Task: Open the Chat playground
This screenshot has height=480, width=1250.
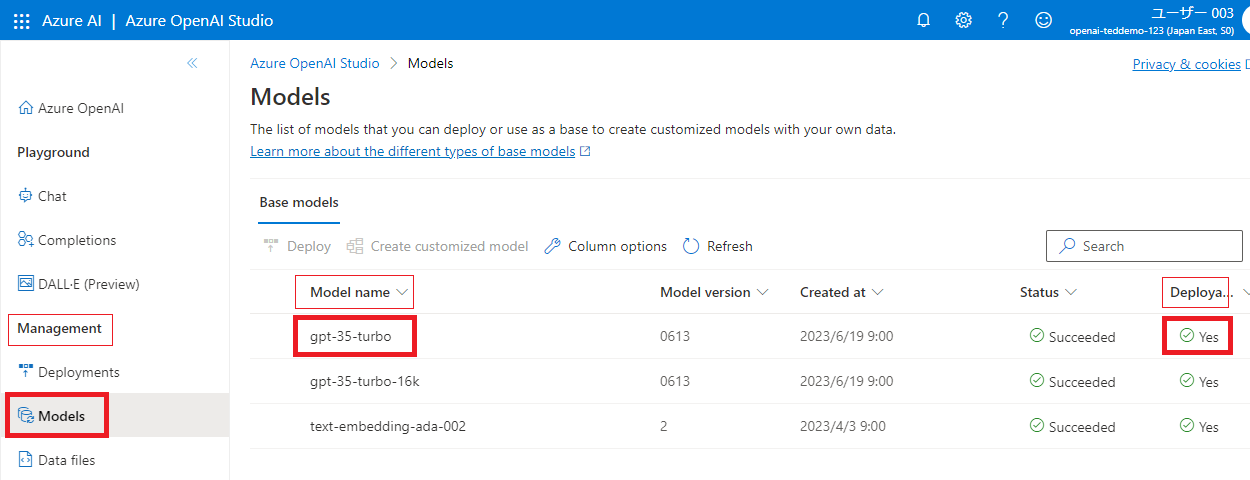Action: click(x=43, y=196)
